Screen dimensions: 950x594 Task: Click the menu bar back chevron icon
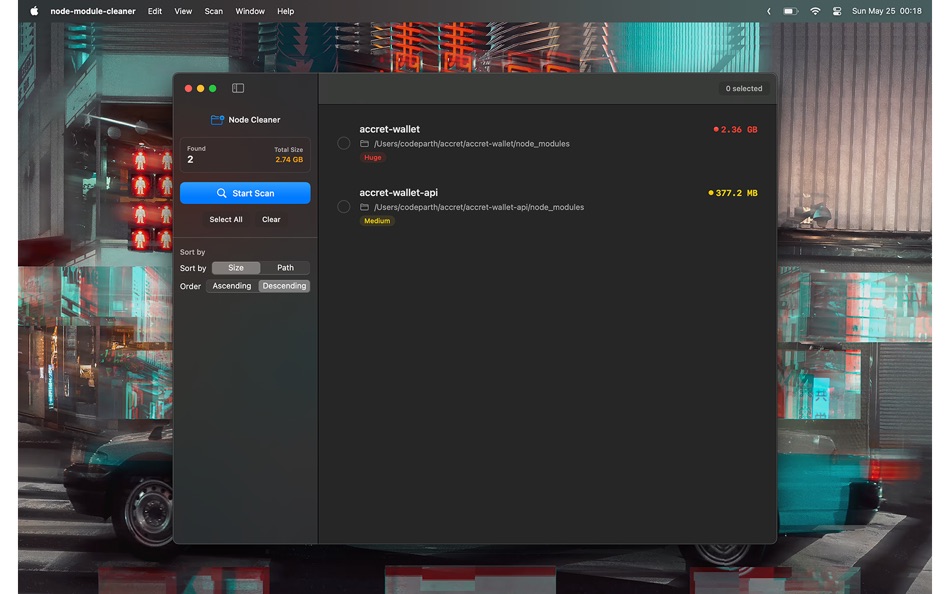[x=768, y=11]
